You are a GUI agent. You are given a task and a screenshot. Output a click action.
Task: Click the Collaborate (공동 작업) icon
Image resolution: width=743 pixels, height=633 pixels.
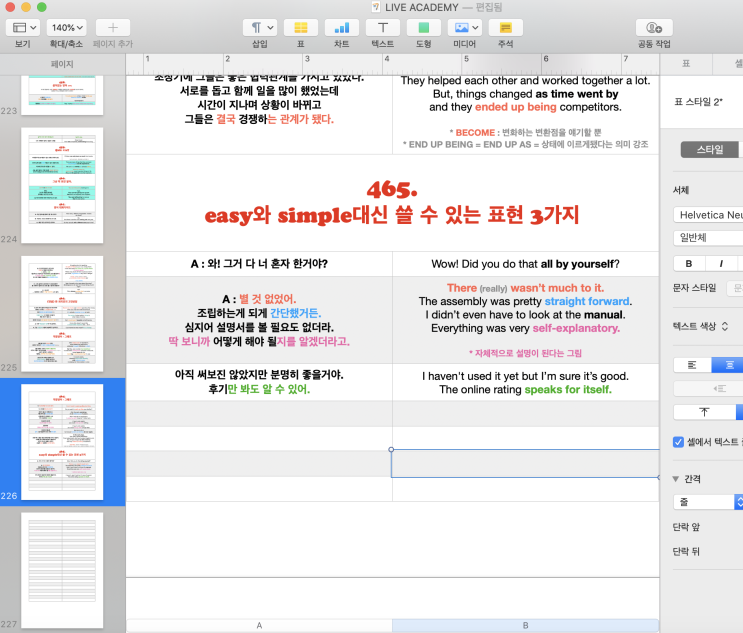[x=654, y=27]
